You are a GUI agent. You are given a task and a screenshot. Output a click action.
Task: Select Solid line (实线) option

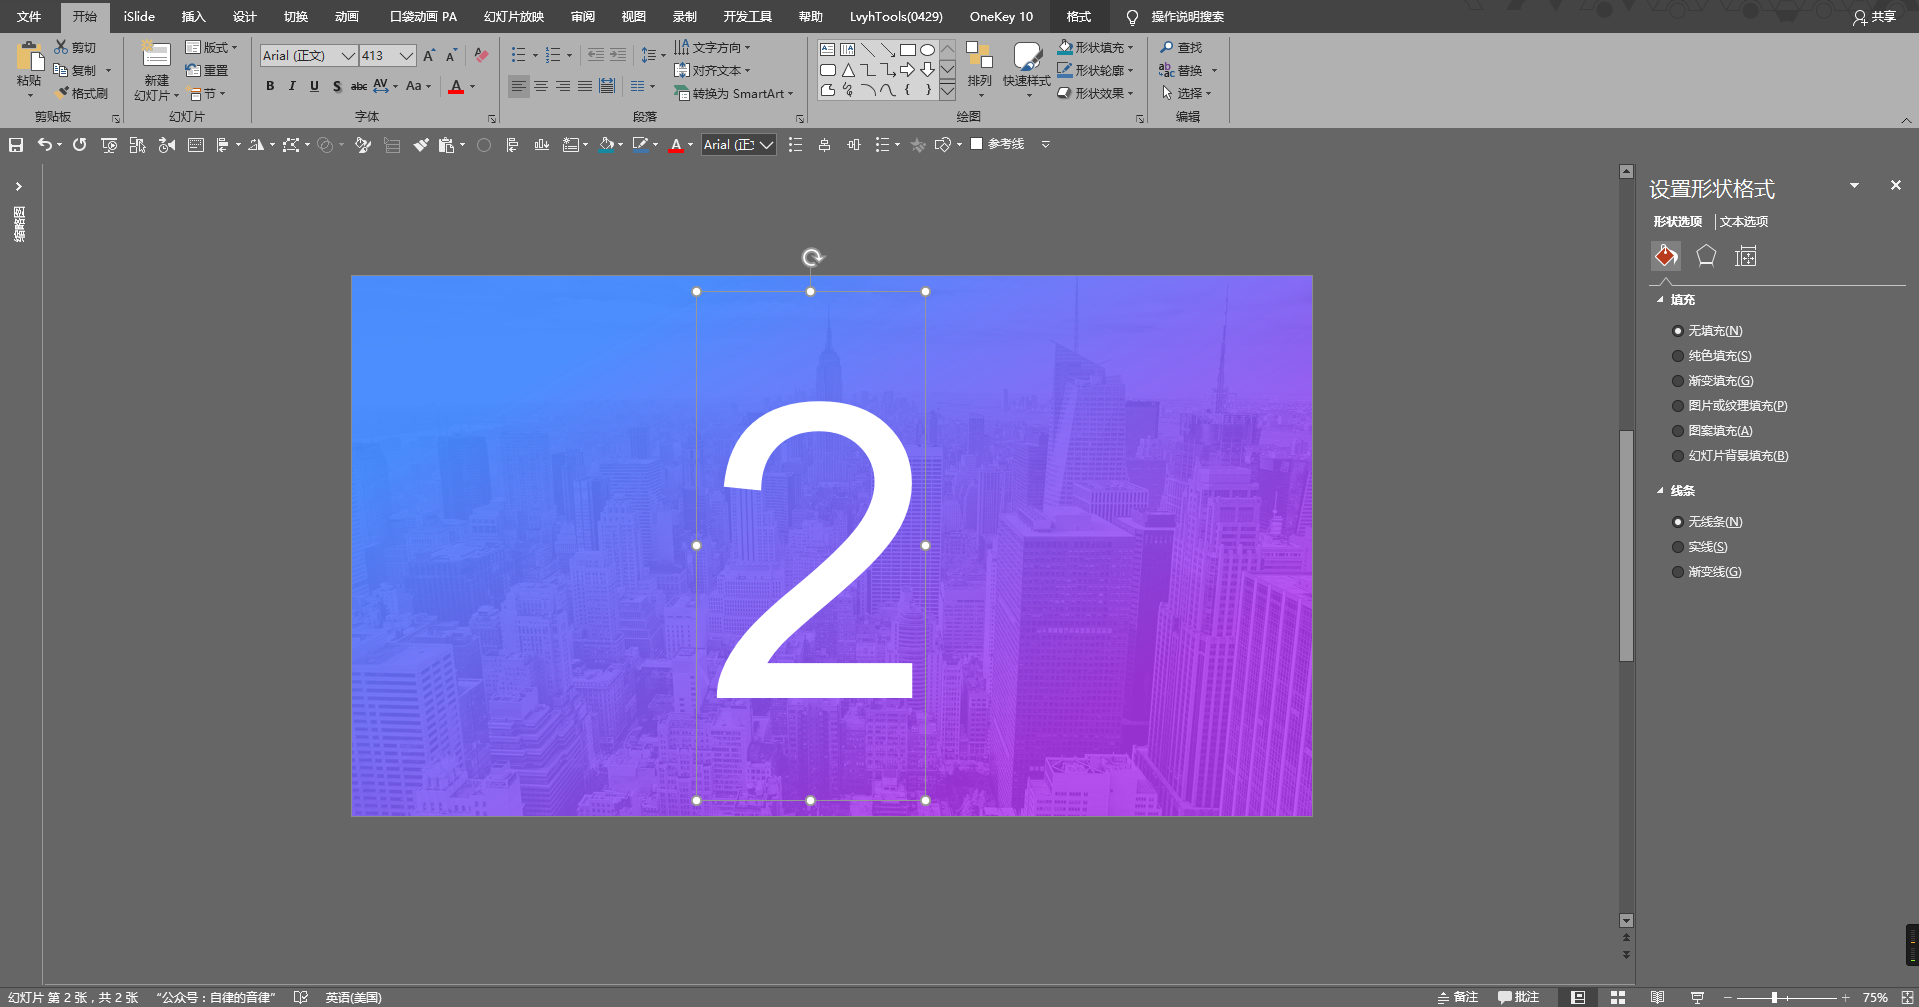(1700, 547)
